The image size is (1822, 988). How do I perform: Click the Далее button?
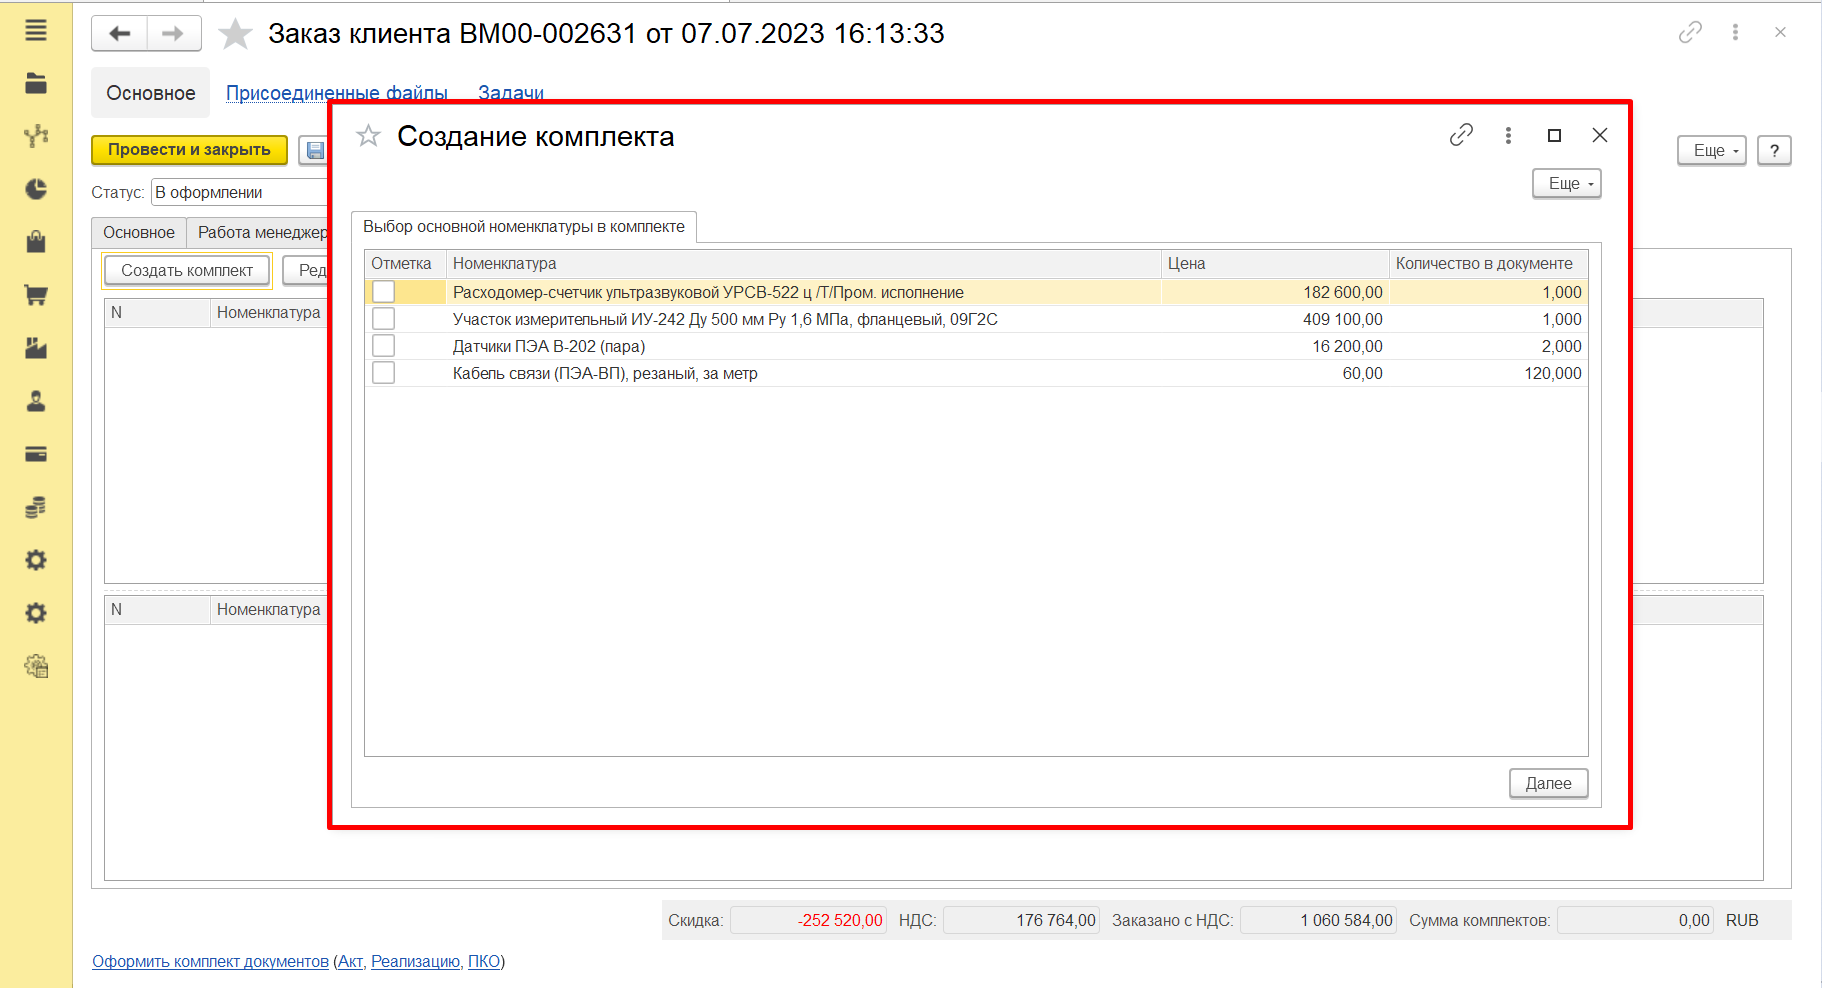[x=1549, y=784]
